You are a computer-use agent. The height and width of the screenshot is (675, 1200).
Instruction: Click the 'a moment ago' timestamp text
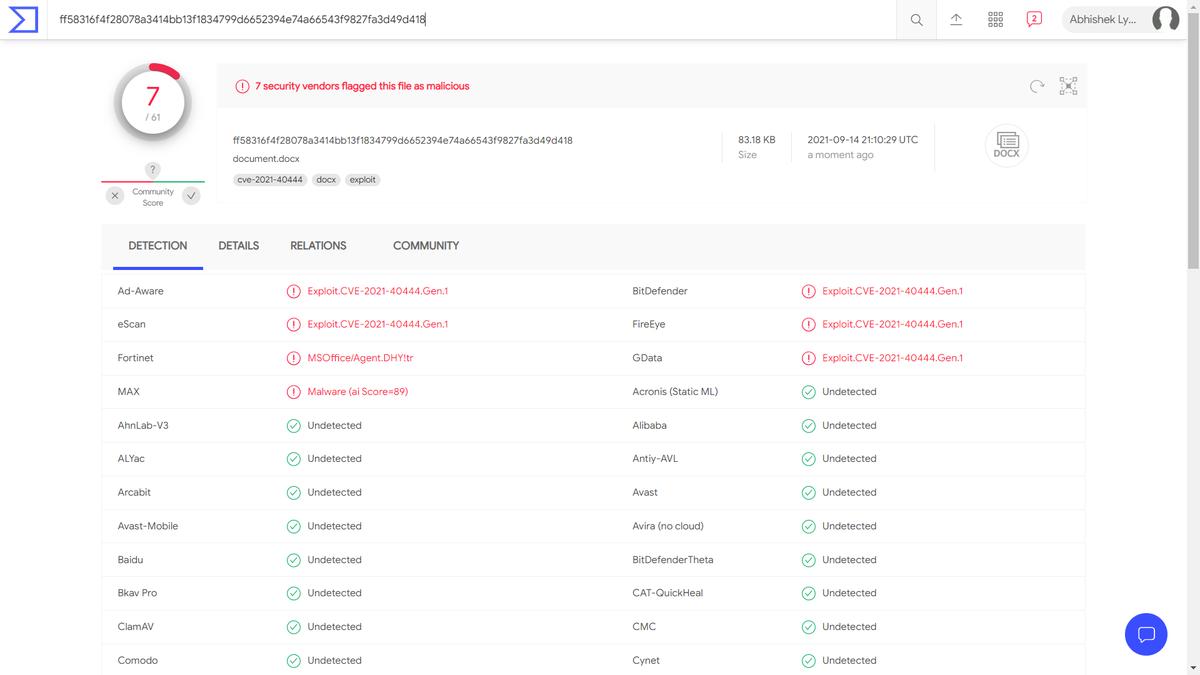(841, 155)
